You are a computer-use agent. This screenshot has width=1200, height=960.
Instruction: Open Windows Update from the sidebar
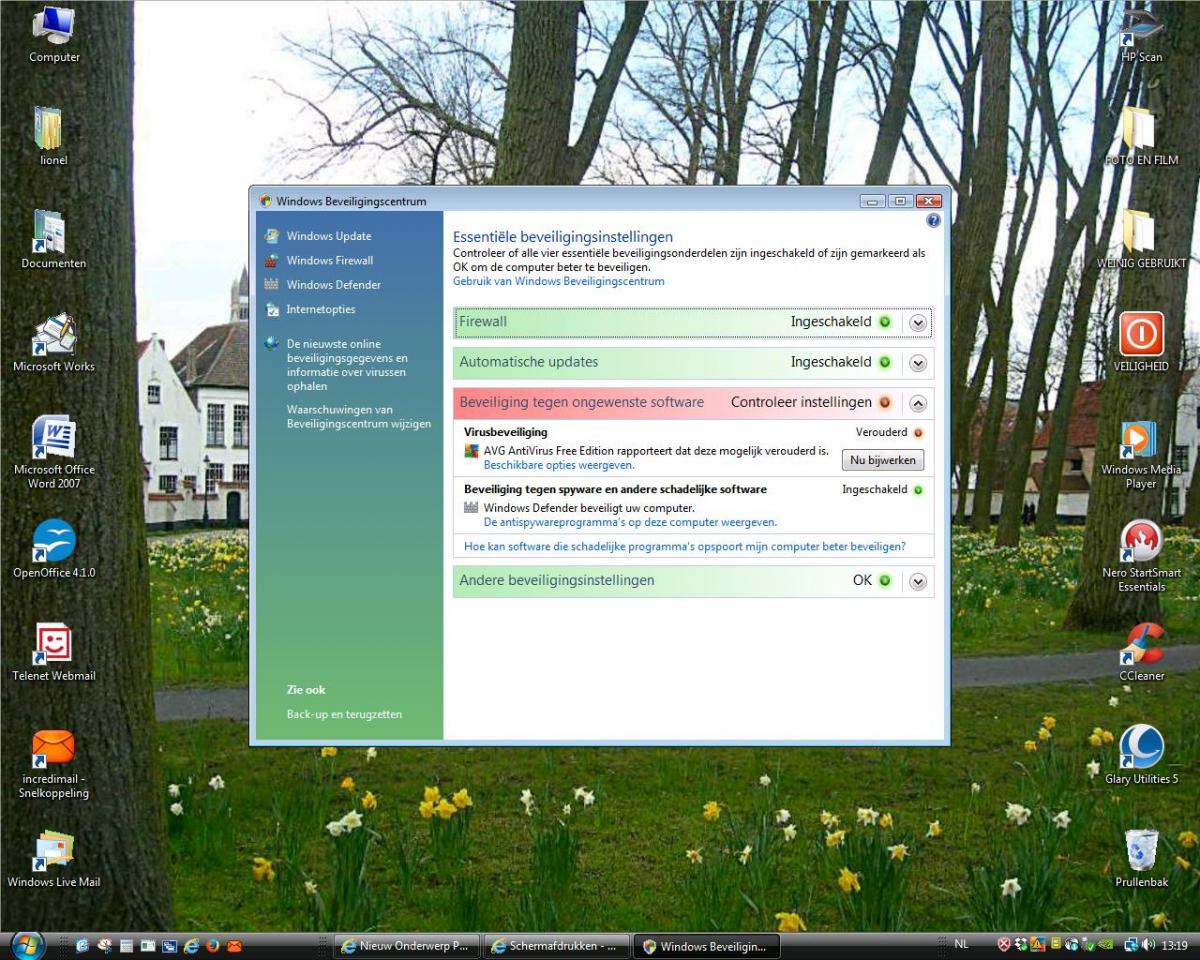point(328,236)
